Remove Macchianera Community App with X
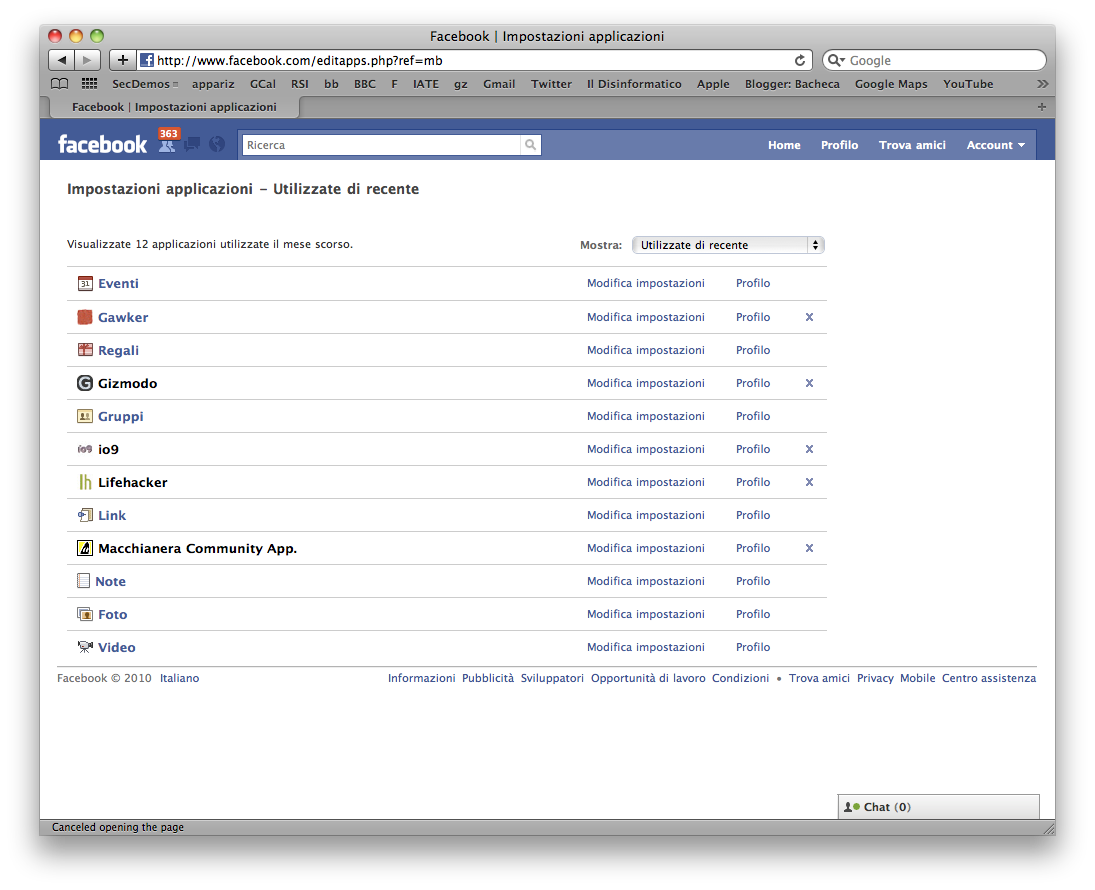 pyautogui.click(x=809, y=548)
